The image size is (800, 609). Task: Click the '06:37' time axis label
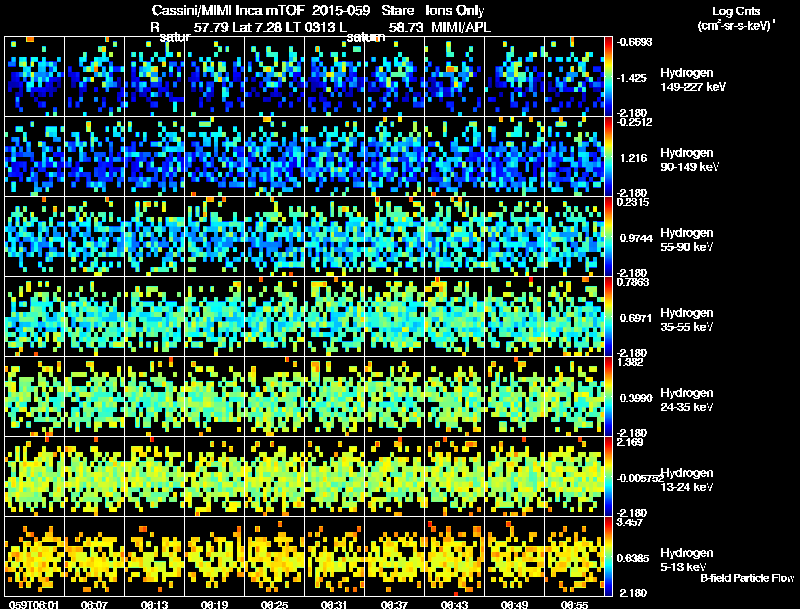[x=394, y=605]
